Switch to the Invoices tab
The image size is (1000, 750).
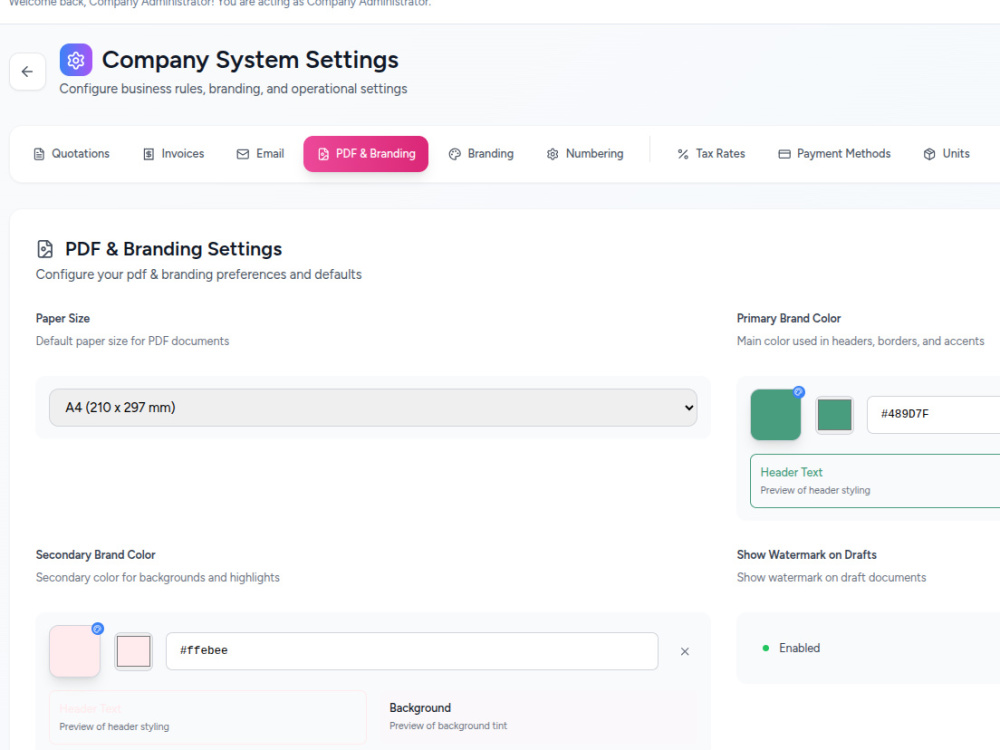[x=173, y=154]
